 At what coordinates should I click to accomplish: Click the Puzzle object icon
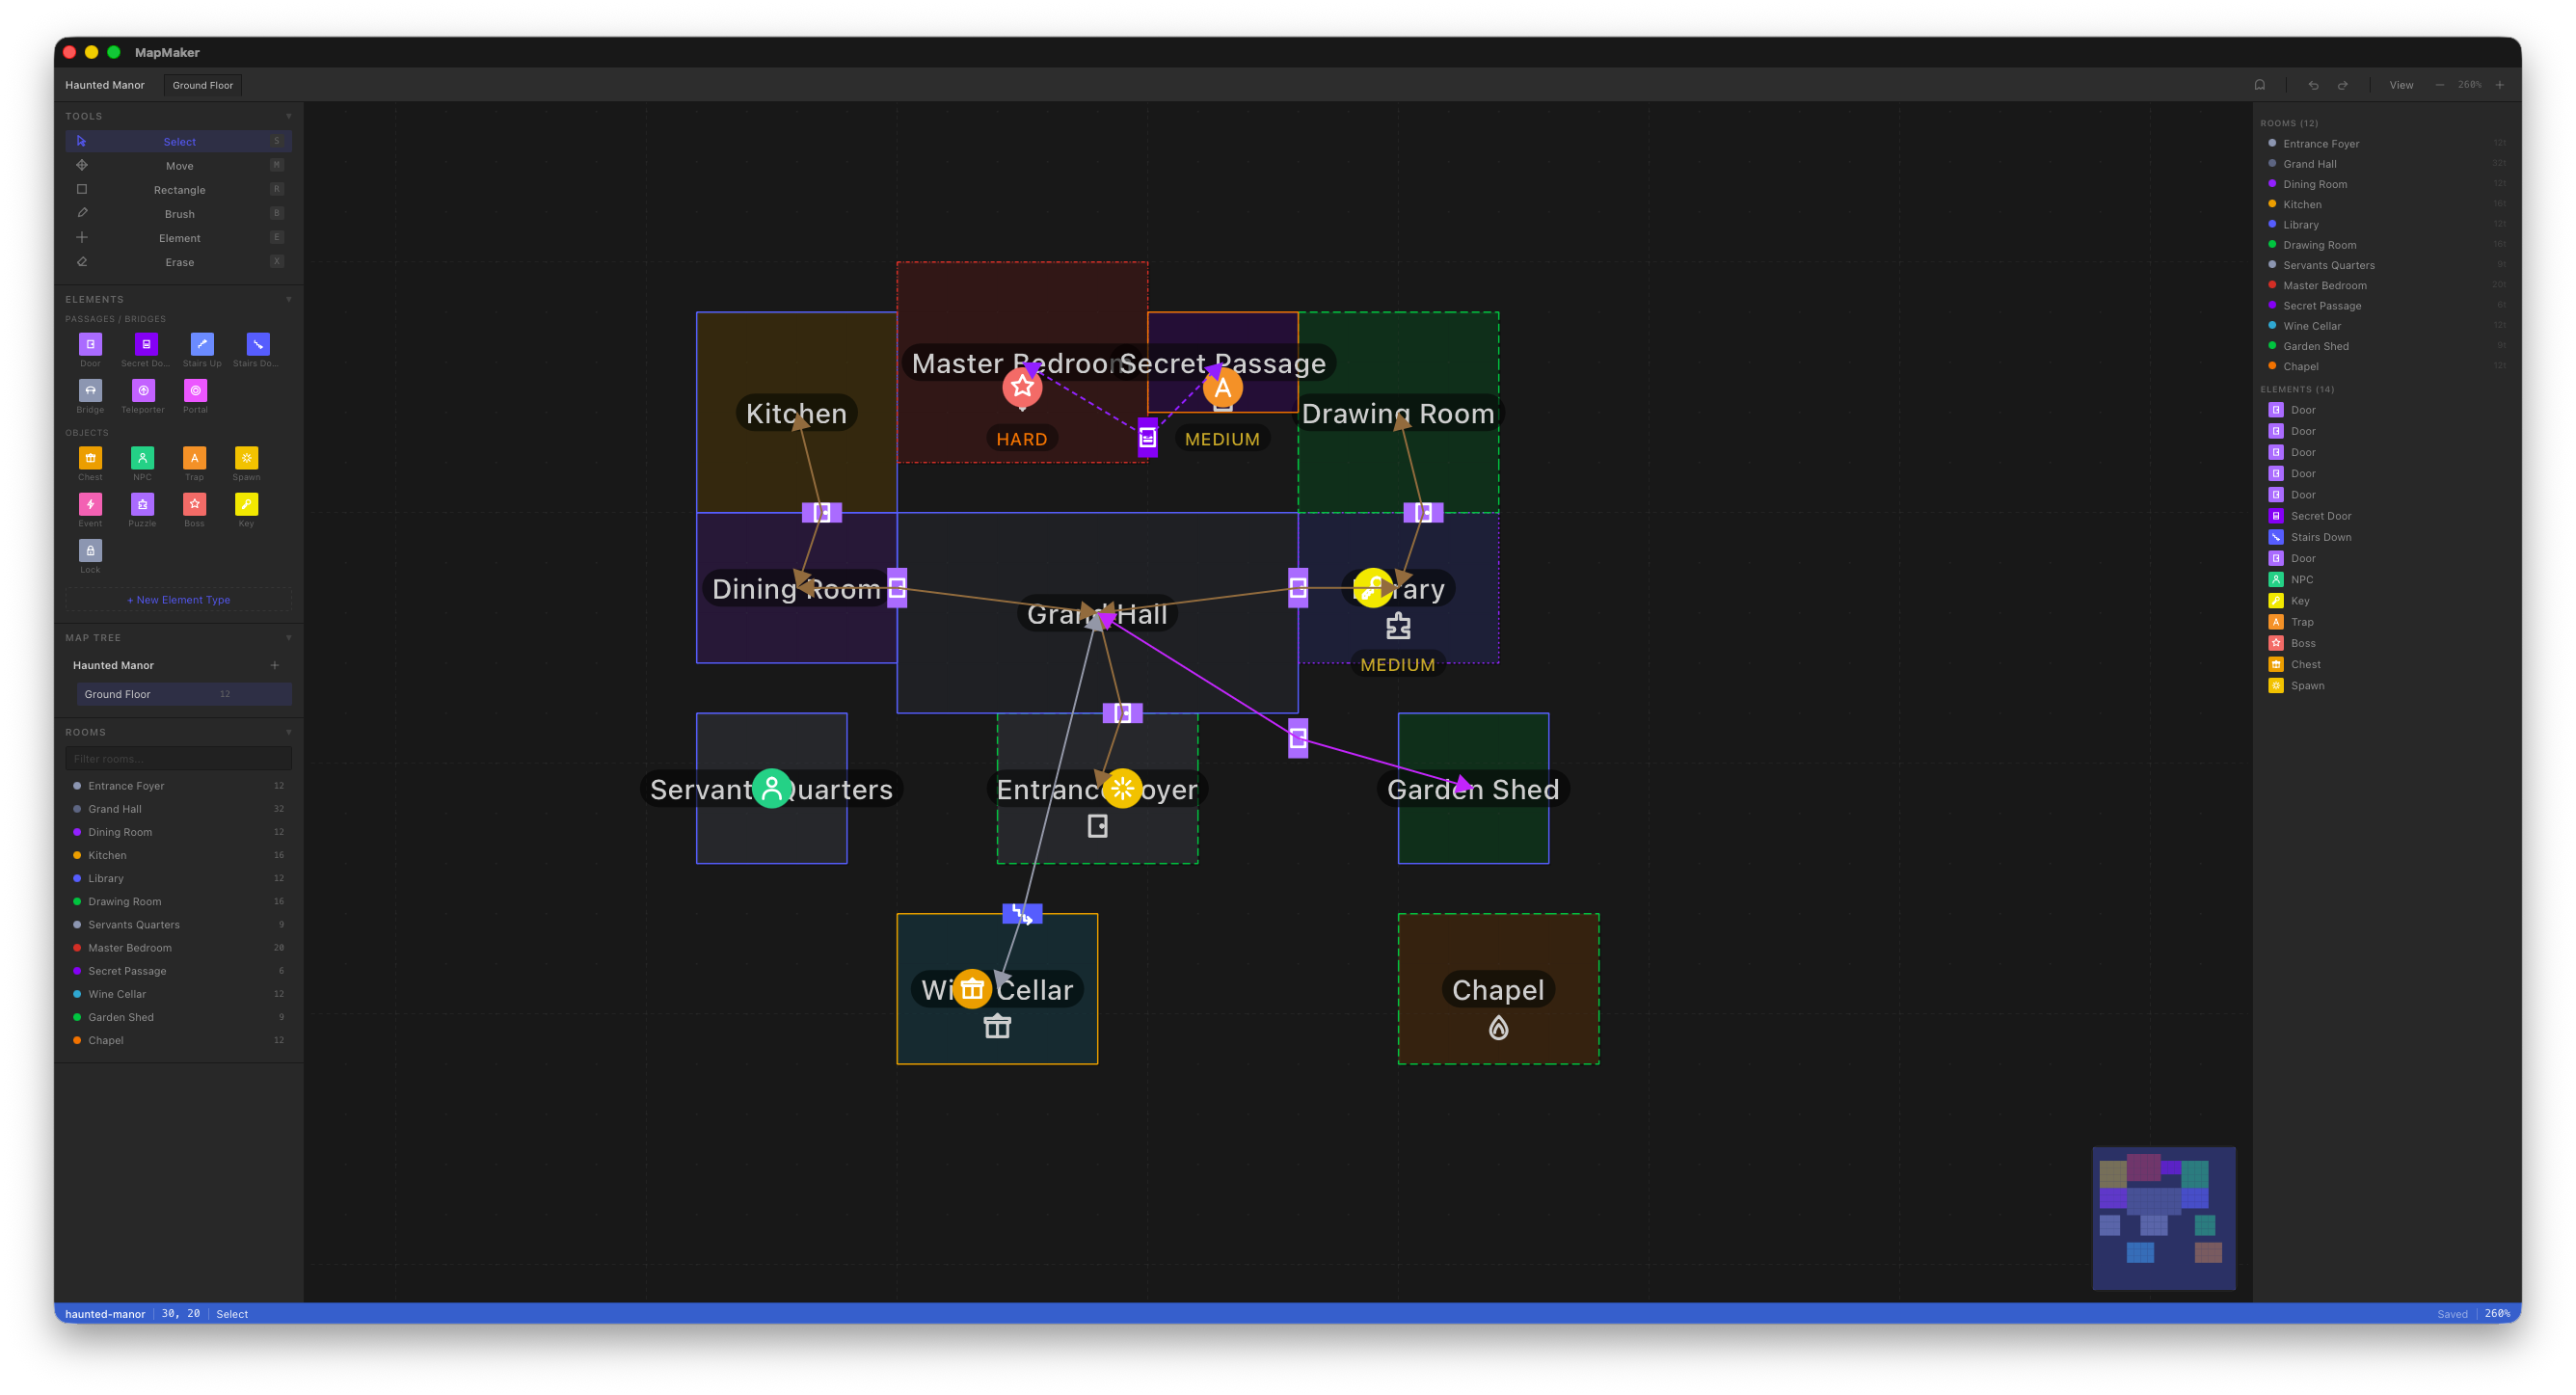click(x=142, y=504)
